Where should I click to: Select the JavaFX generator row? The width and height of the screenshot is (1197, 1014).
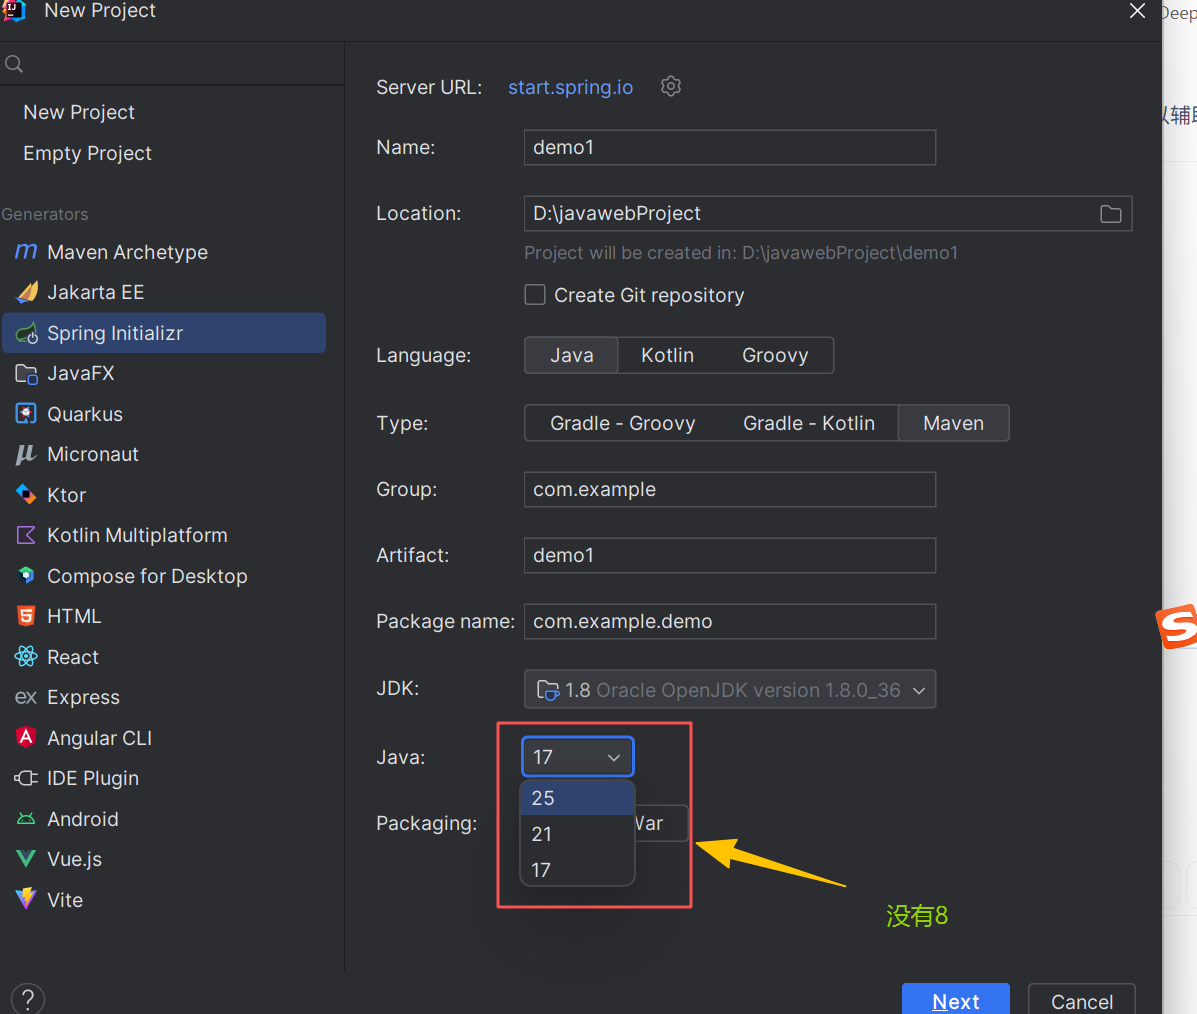coord(164,373)
